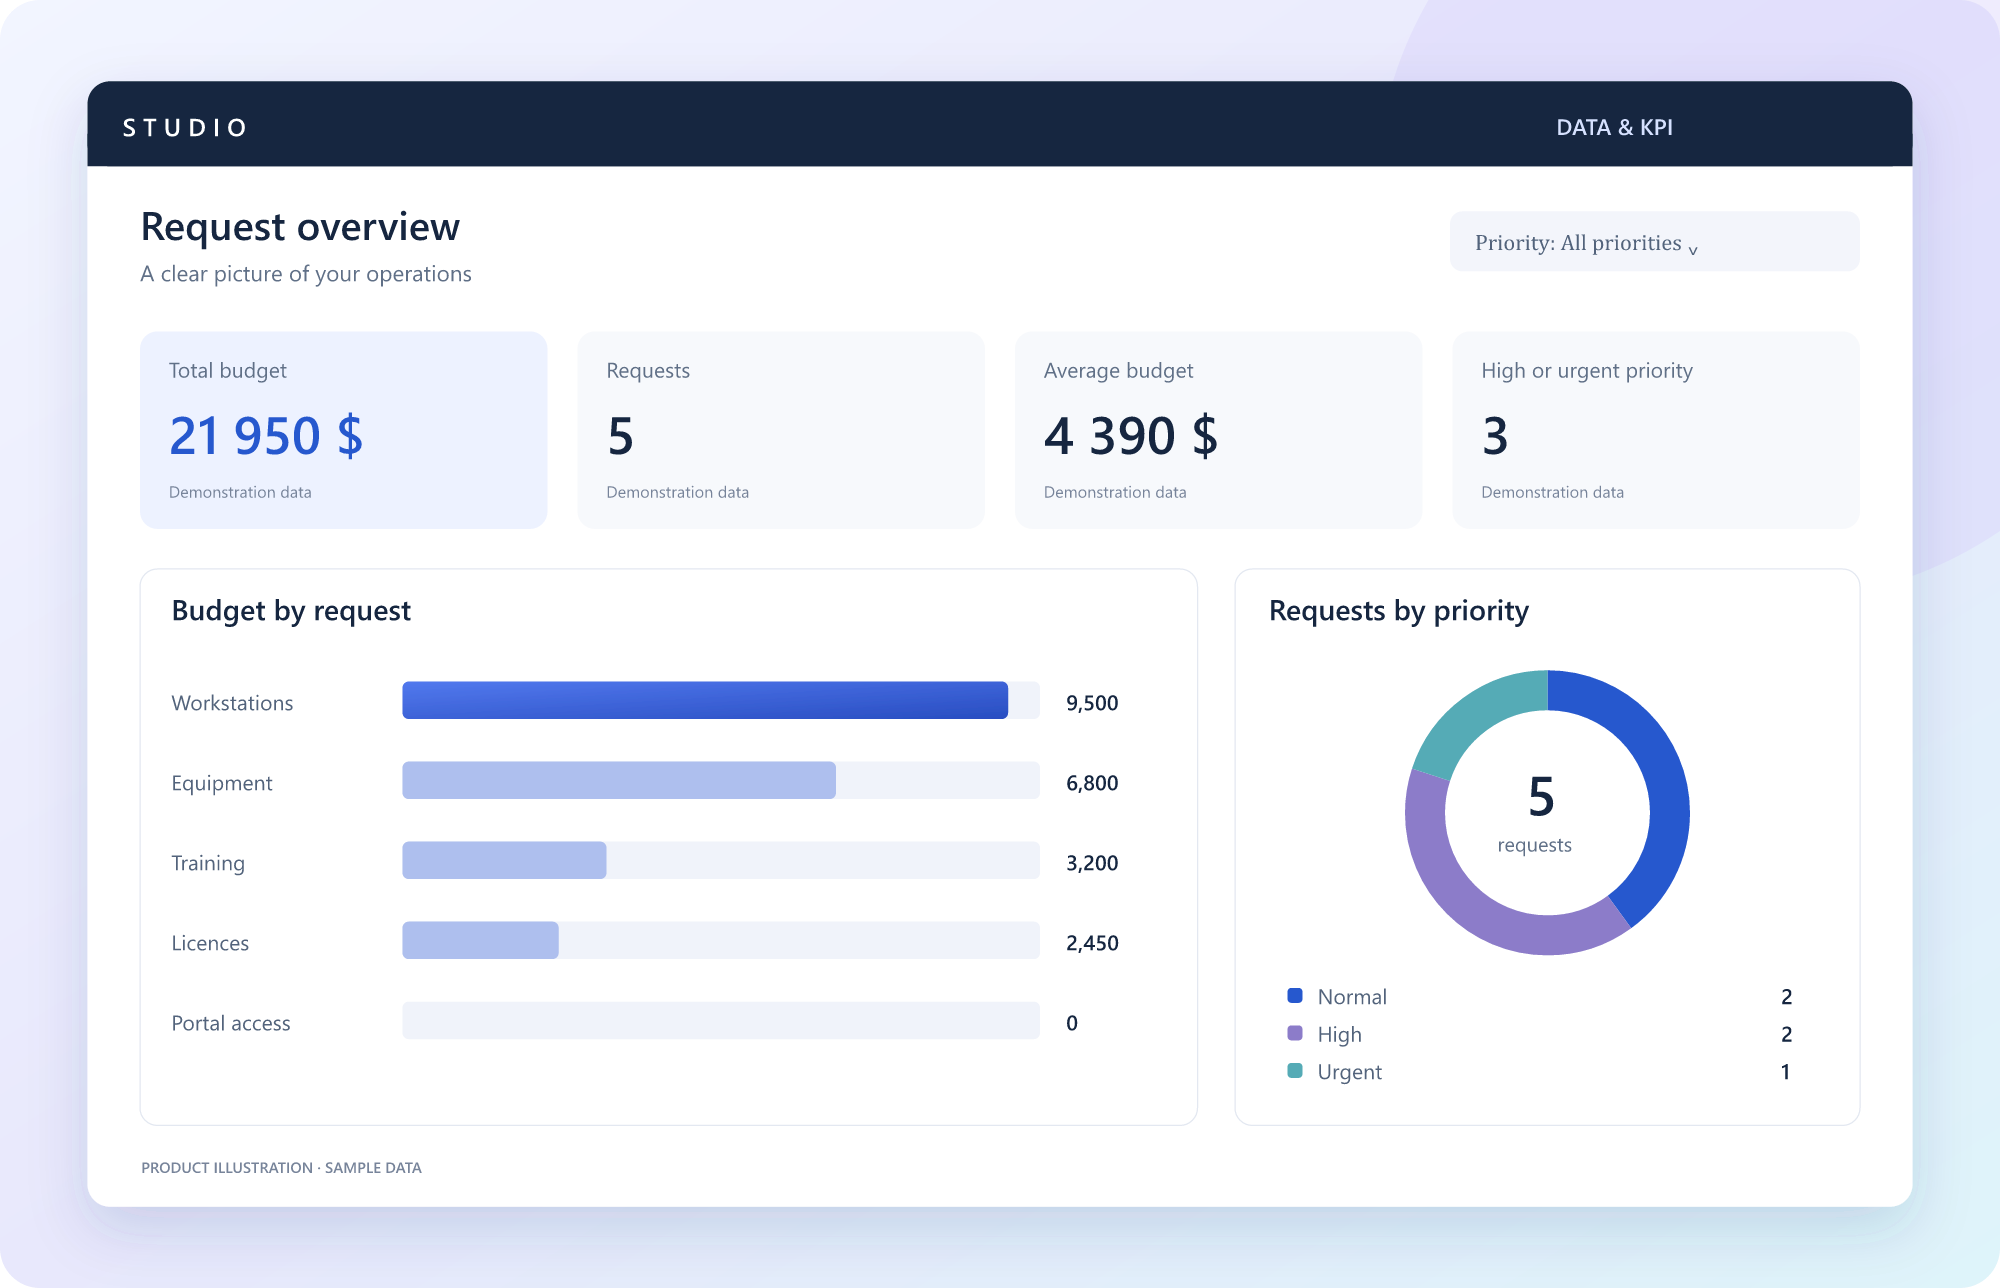2000x1288 pixels.
Task: Select the Requests KPI card
Action: pyautogui.click(x=781, y=430)
